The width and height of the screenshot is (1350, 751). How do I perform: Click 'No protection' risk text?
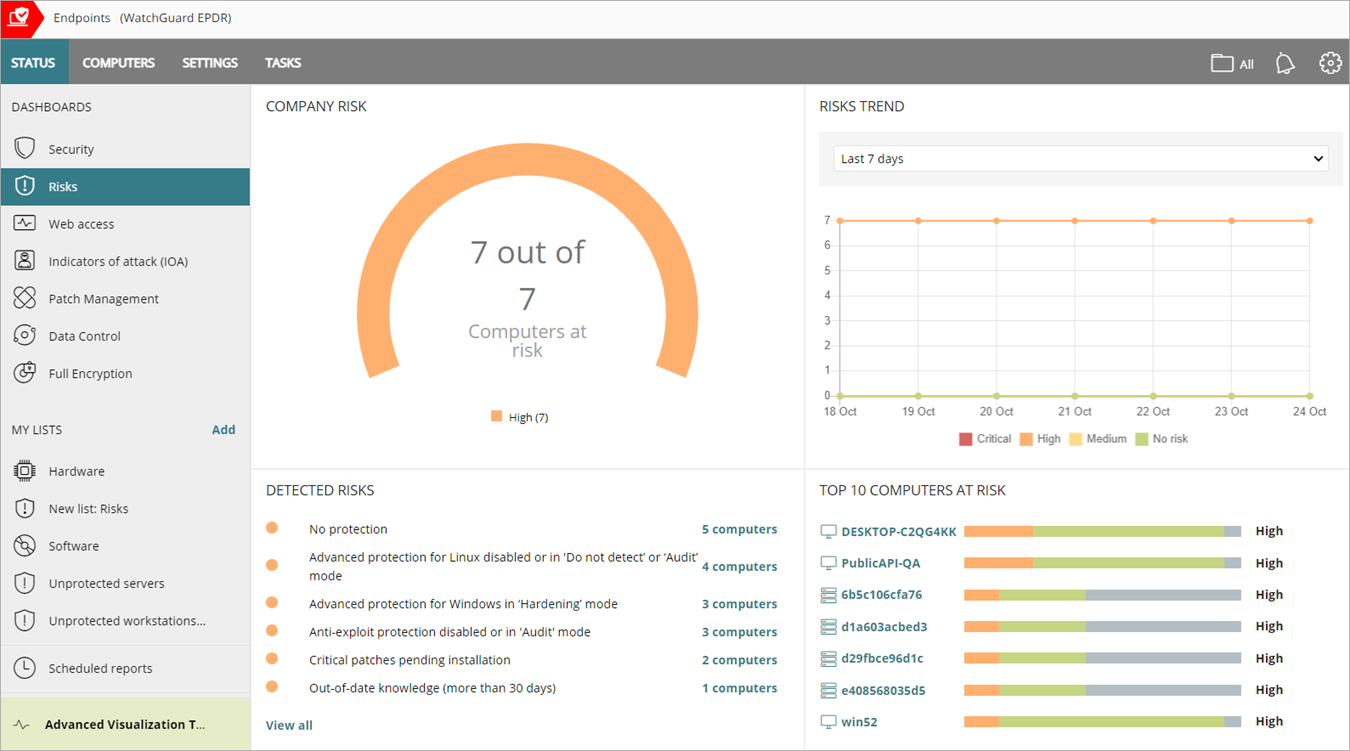click(348, 529)
